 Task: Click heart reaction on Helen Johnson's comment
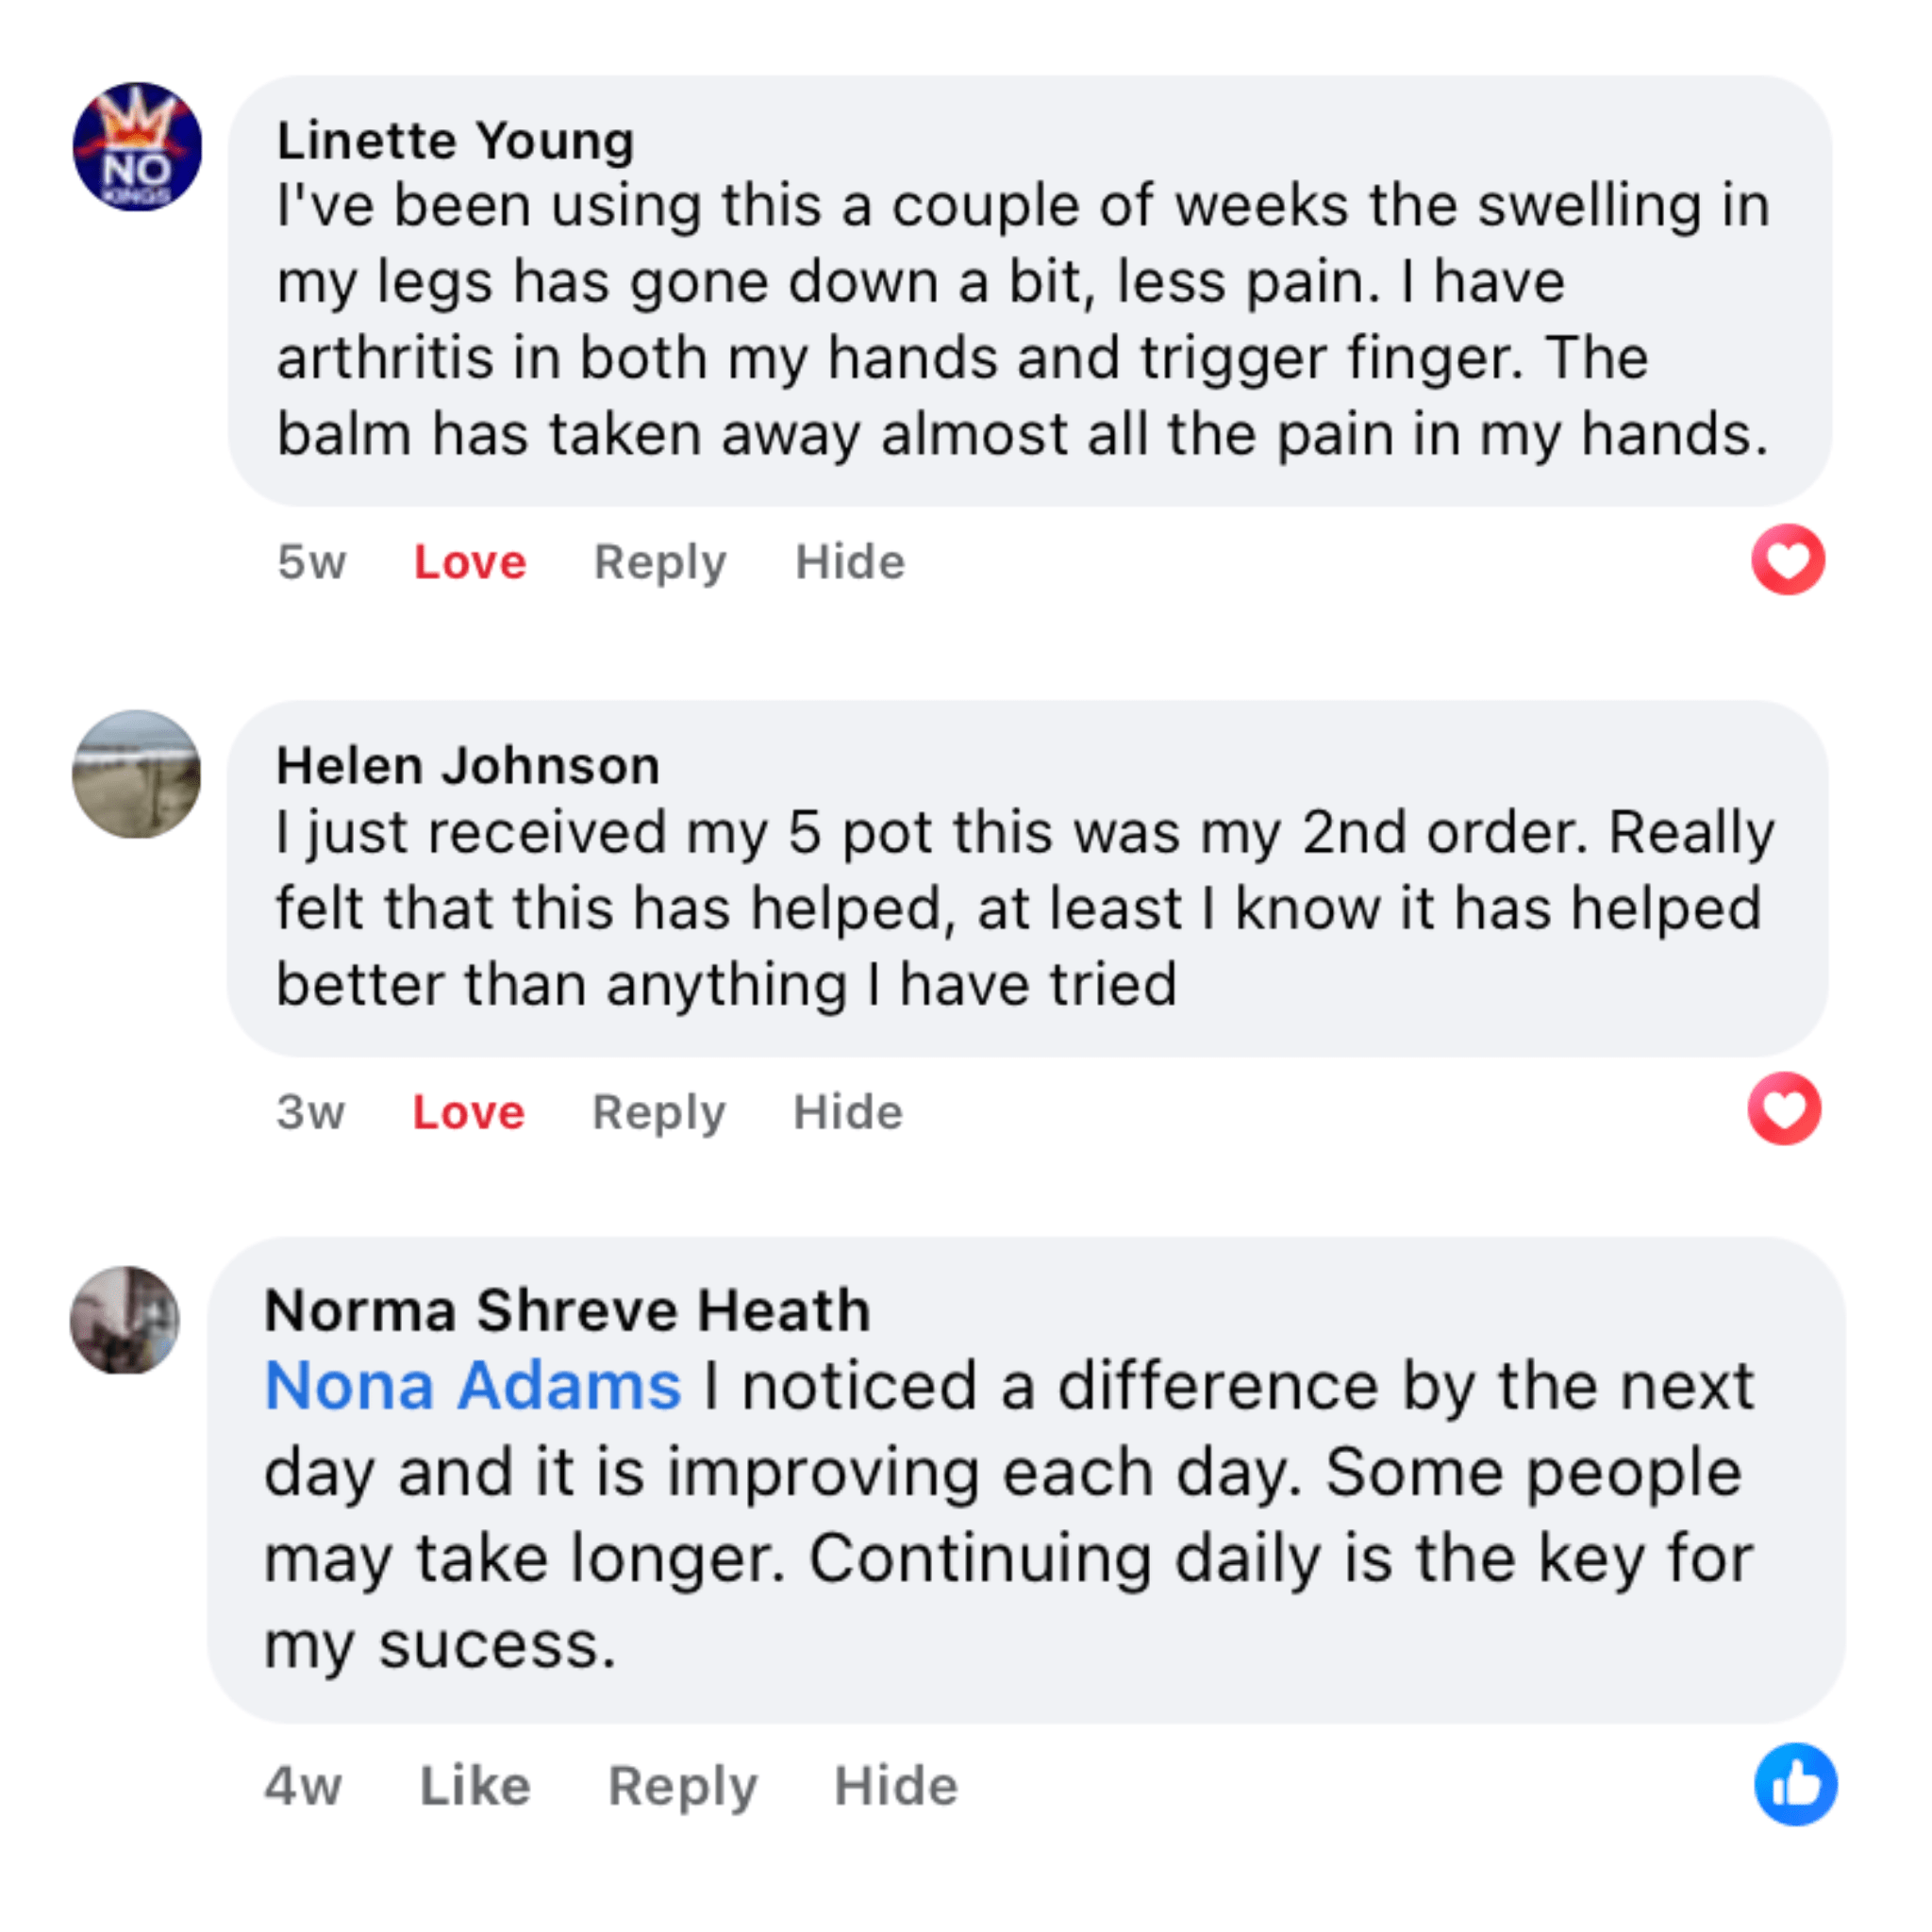tap(1784, 1109)
